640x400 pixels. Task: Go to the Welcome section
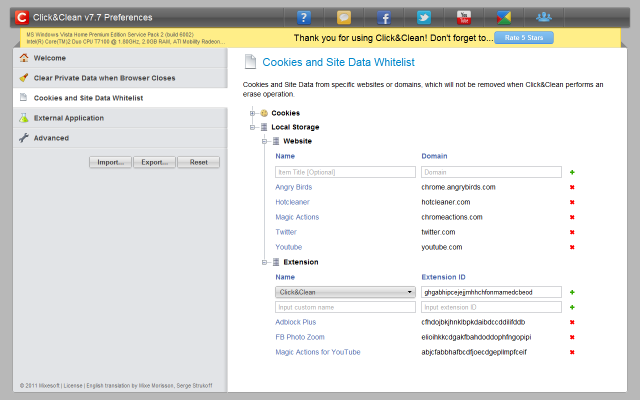click(120, 58)
